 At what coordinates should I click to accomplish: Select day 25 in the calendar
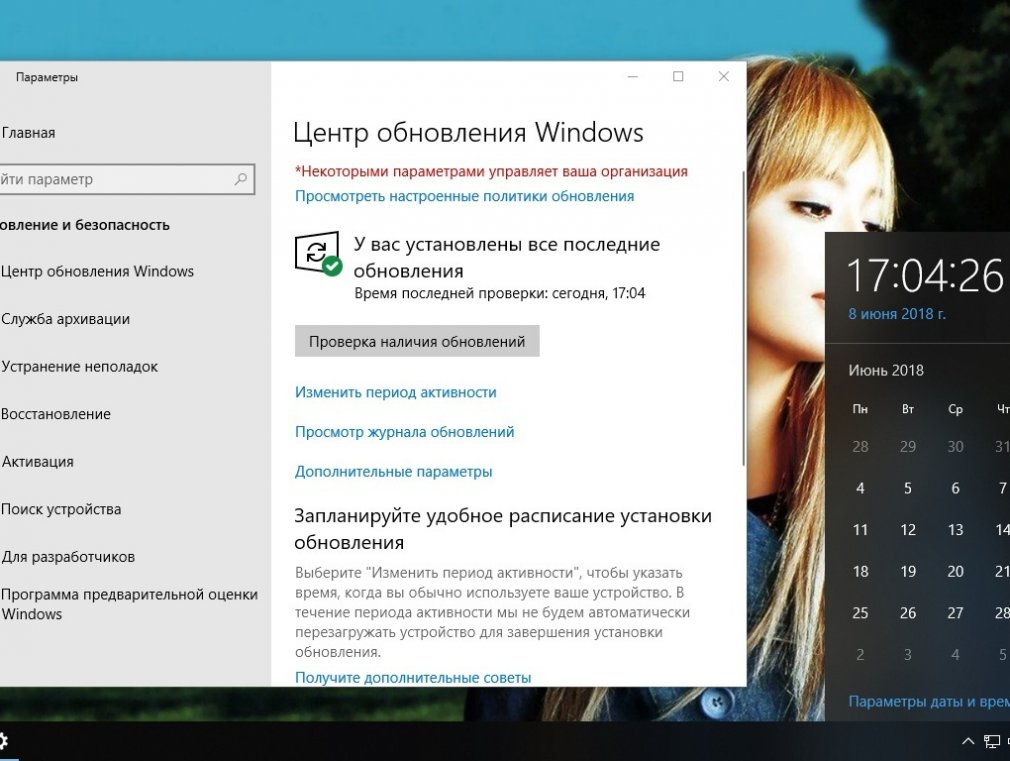pyautogui.click(x=860, y=613)
